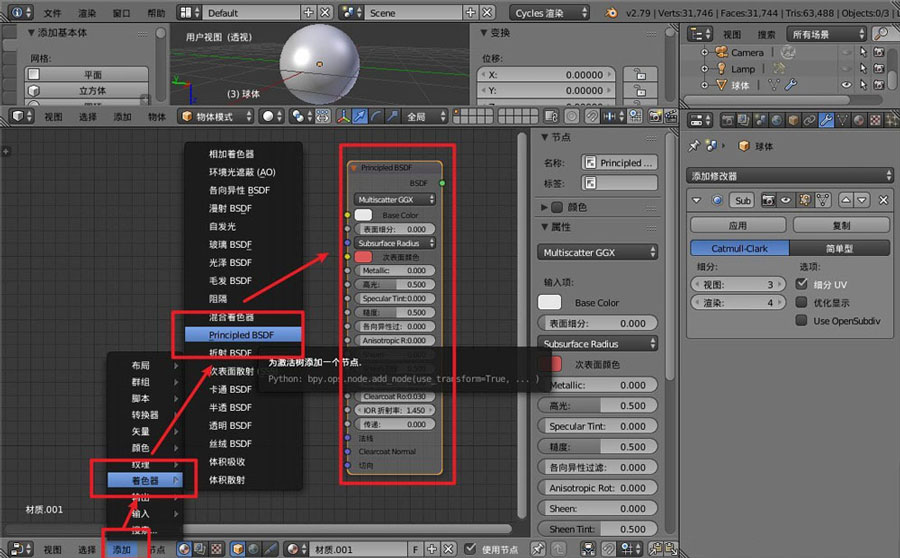The width and height of the screenshot is (900, 558).
Task: Select Catmull-Clark subdivision type
Action: pos(739,248)
